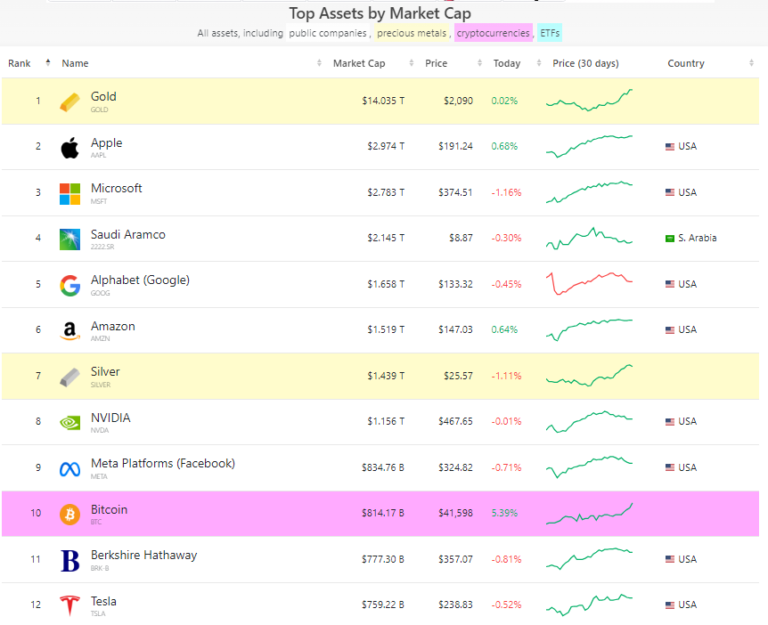
Task: Sort table by Market Cap column
Action: 358,63
